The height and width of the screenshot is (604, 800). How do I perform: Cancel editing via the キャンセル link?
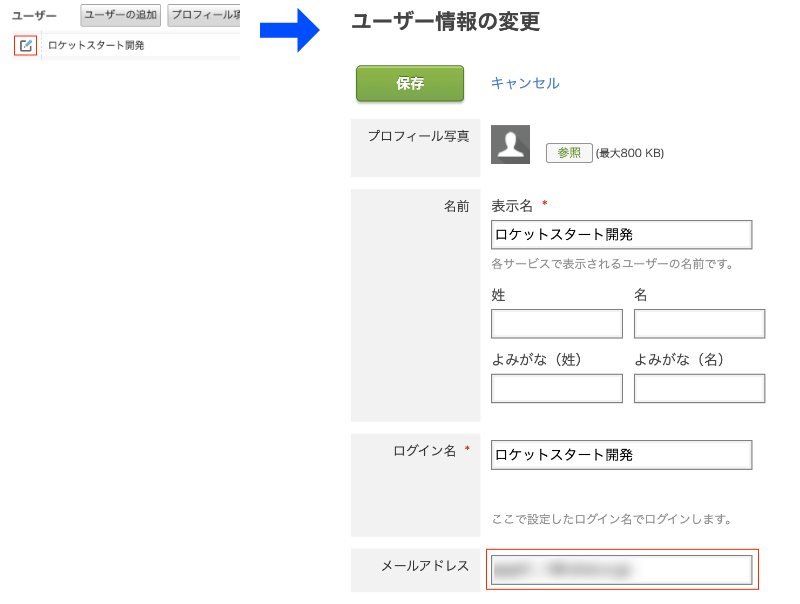pyautogui.click(x=524, y=83)
